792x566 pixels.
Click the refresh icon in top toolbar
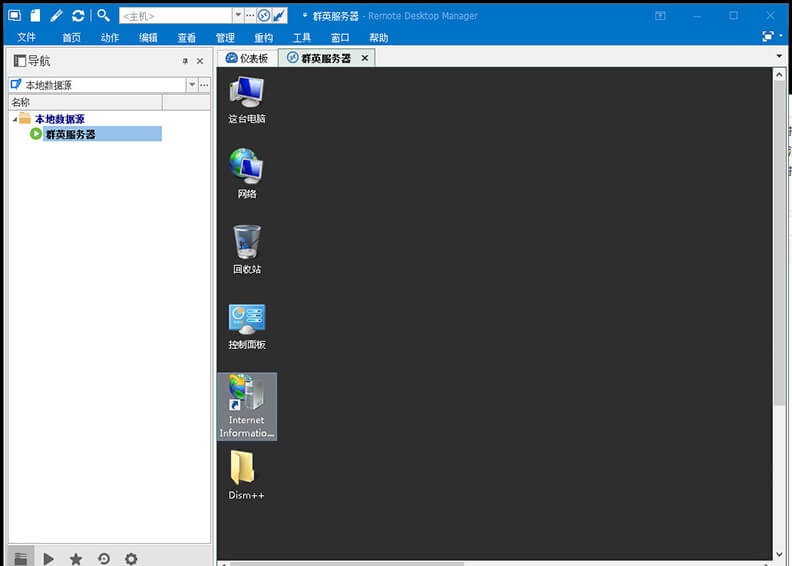coord(78,16)
